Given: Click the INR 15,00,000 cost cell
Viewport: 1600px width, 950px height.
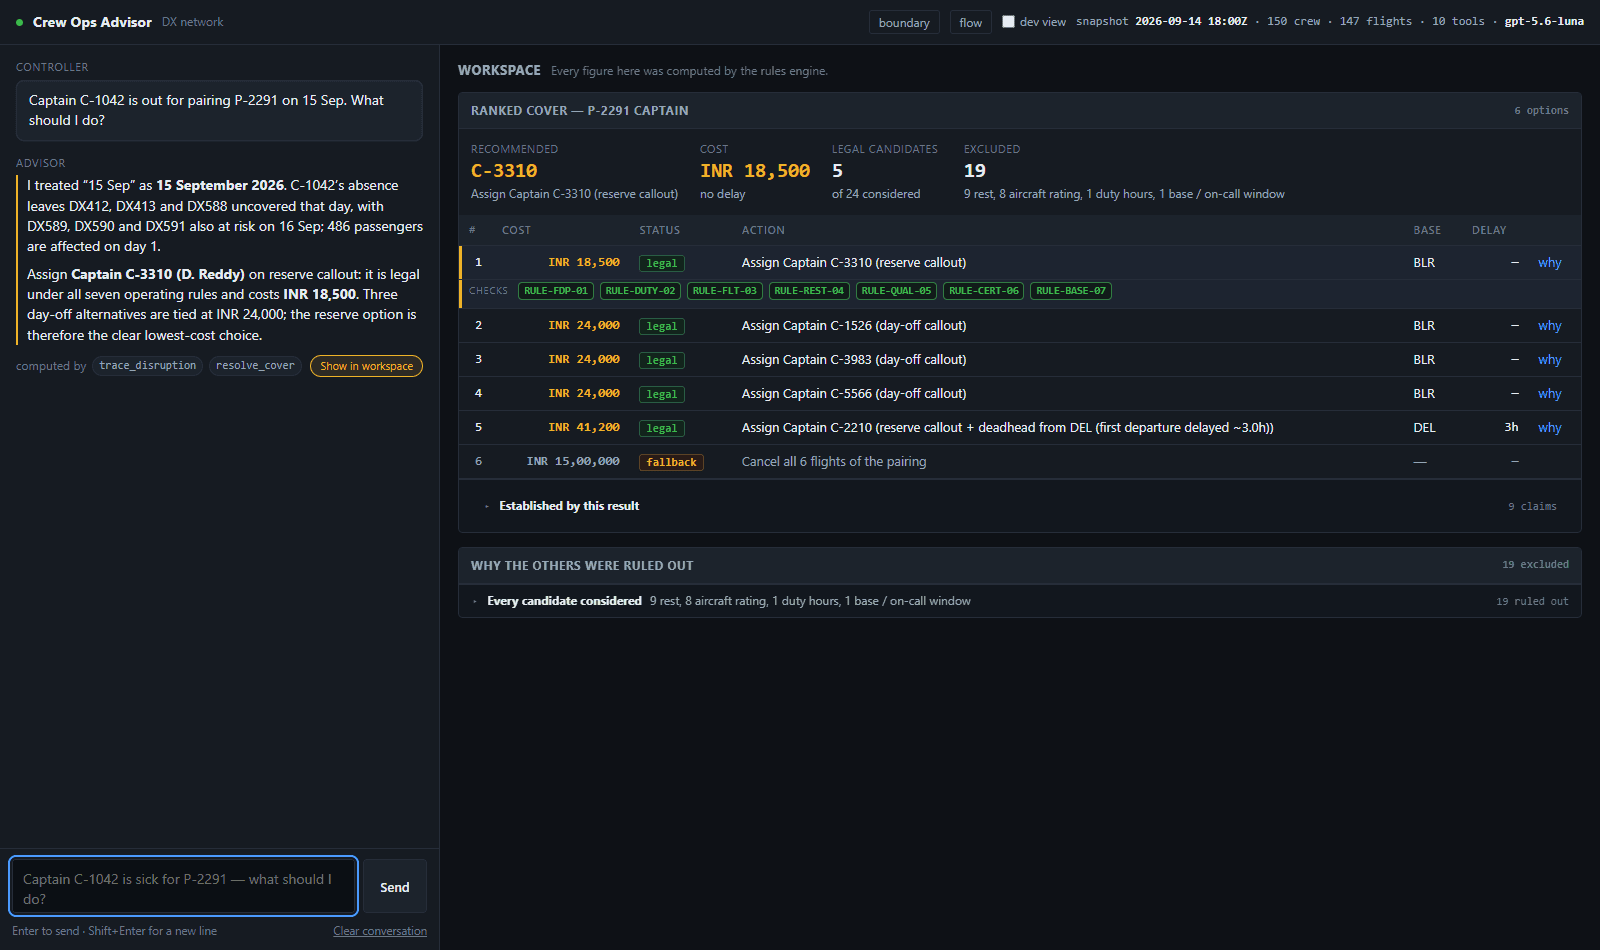Looking at the screenshot, I should tap(573, 462).
